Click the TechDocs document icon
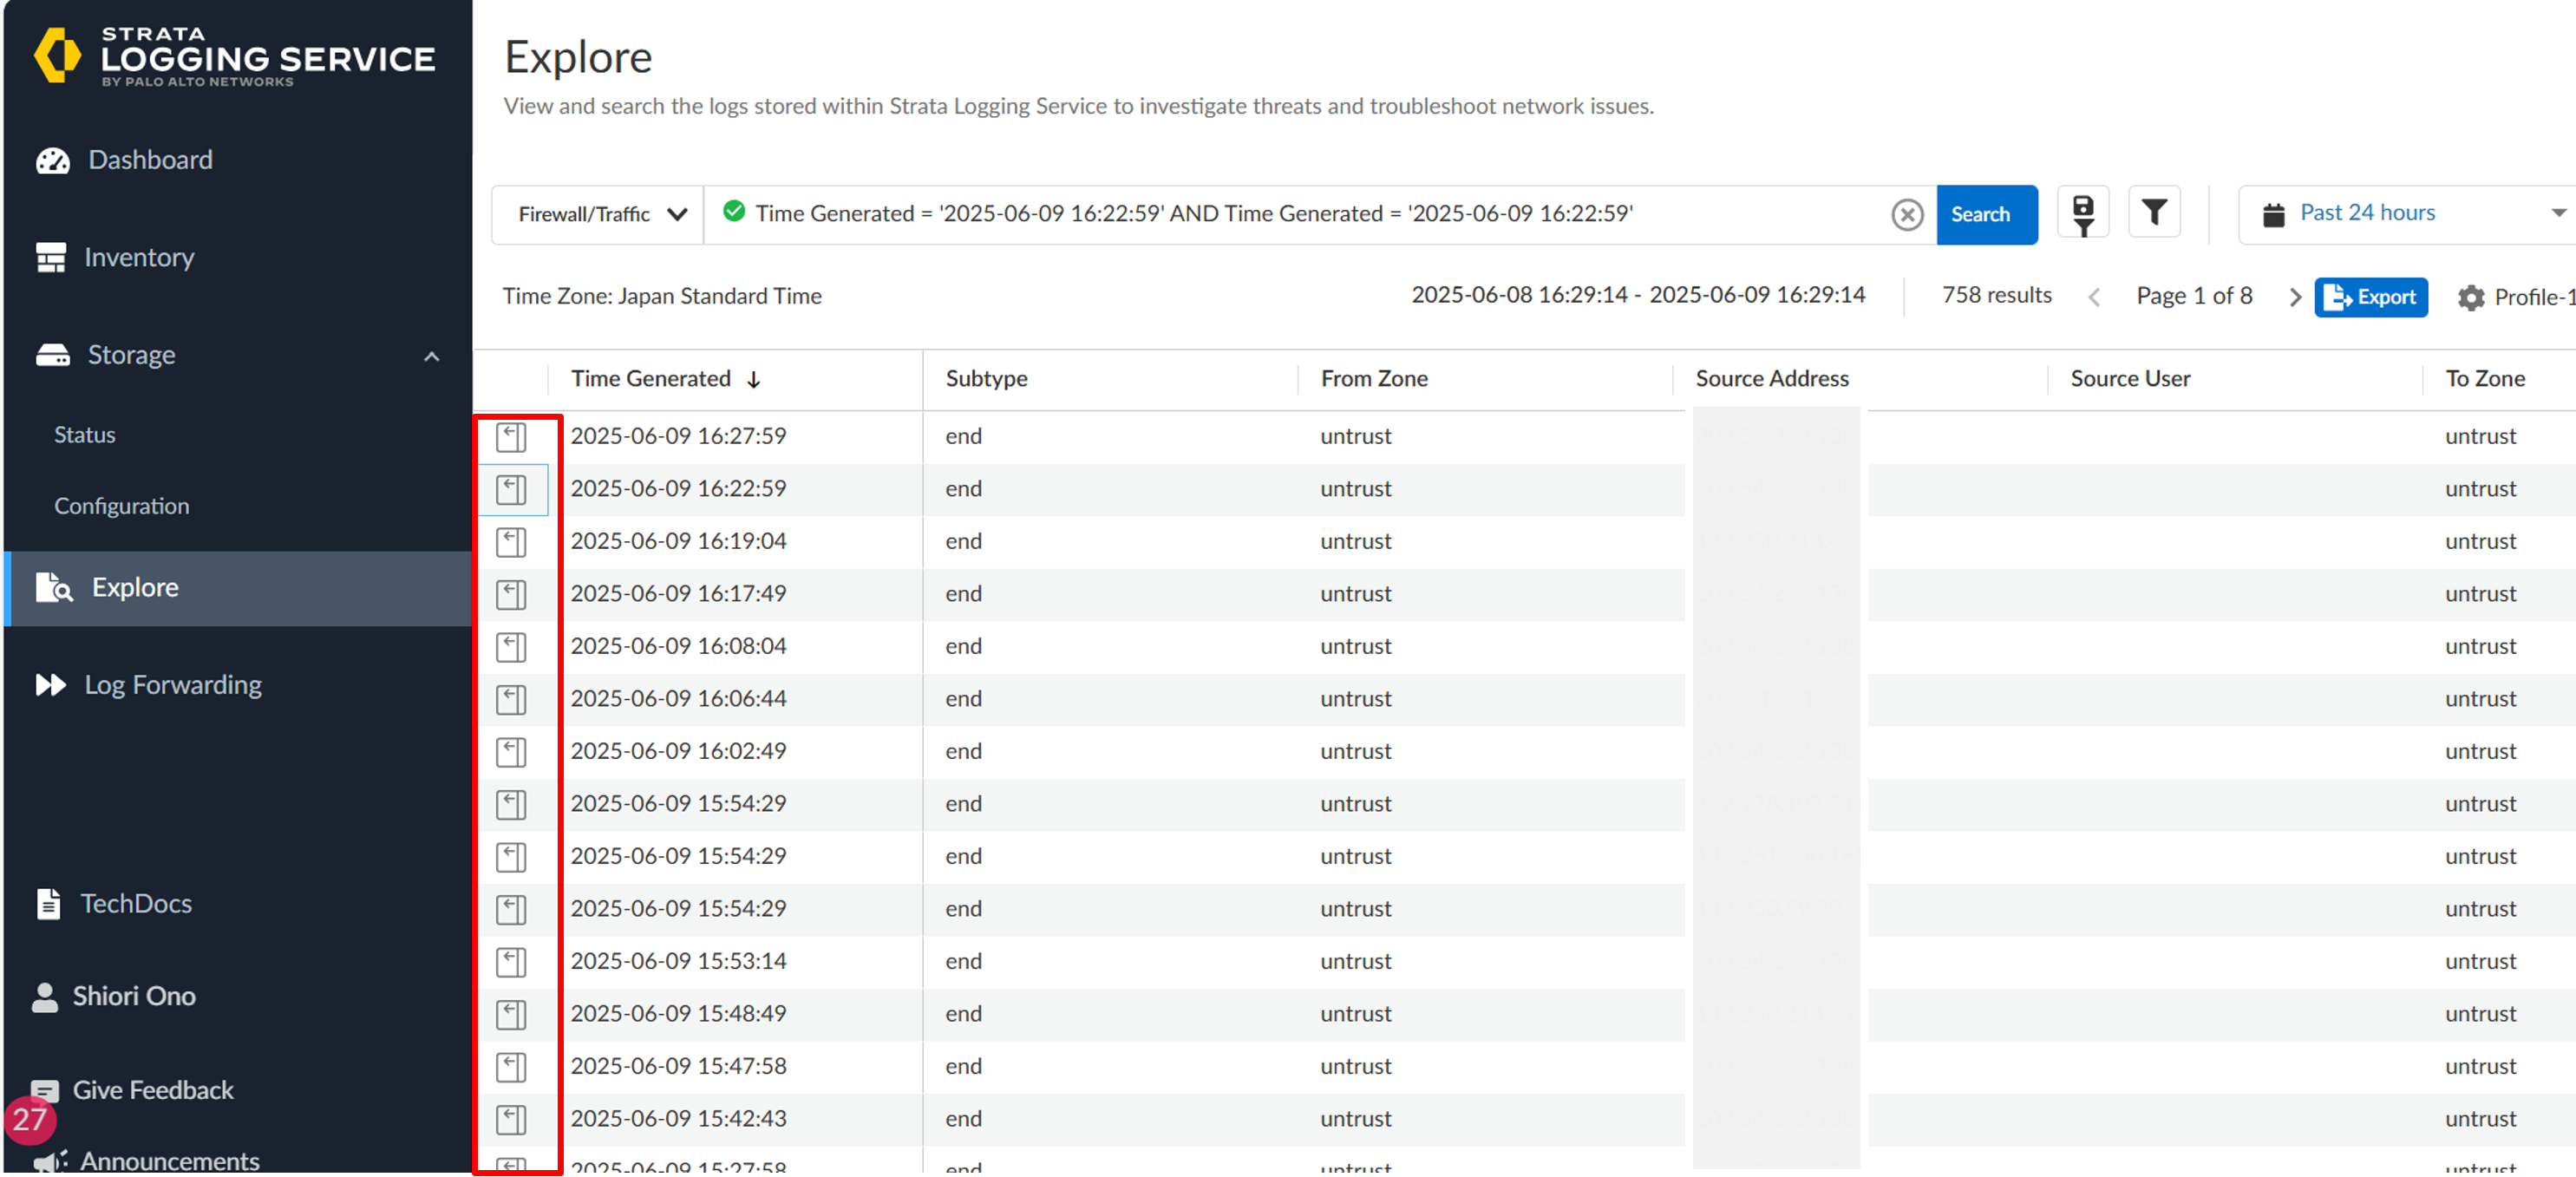Viewport: 2576px width, 1177px height. click(x=48, y=903)
